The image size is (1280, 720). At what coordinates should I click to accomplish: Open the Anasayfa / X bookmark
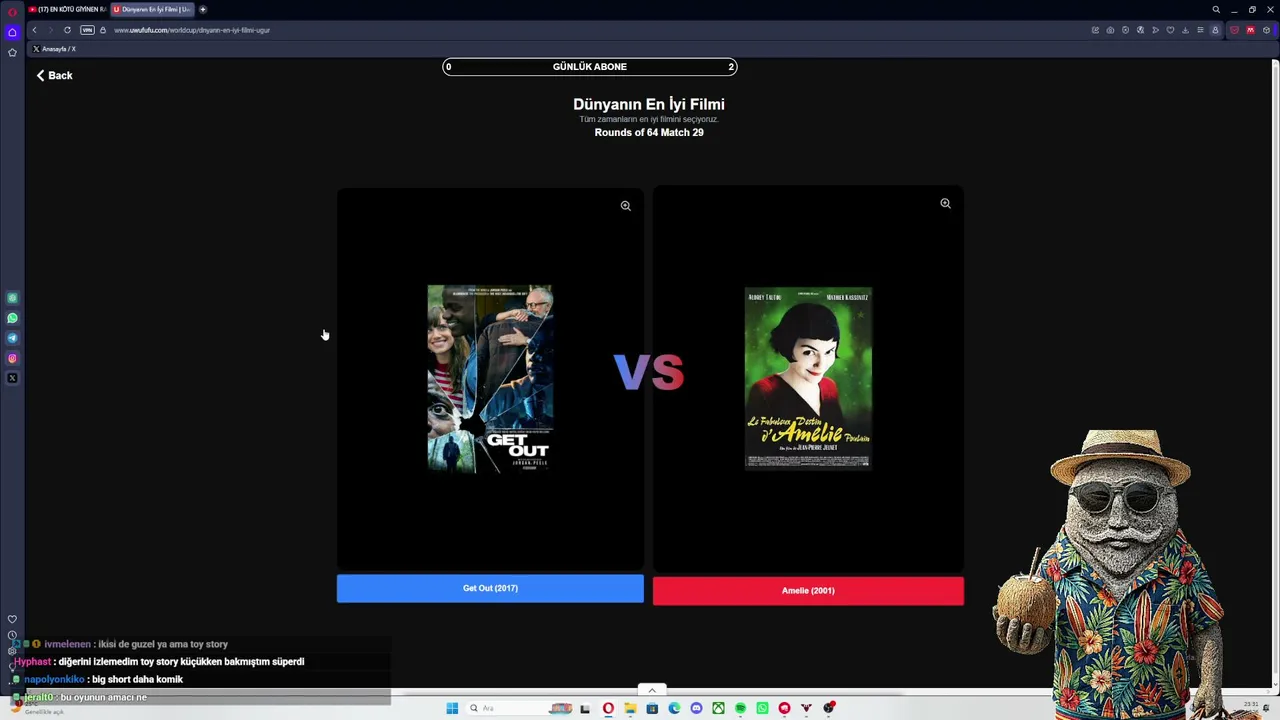[x=54, y=49]
